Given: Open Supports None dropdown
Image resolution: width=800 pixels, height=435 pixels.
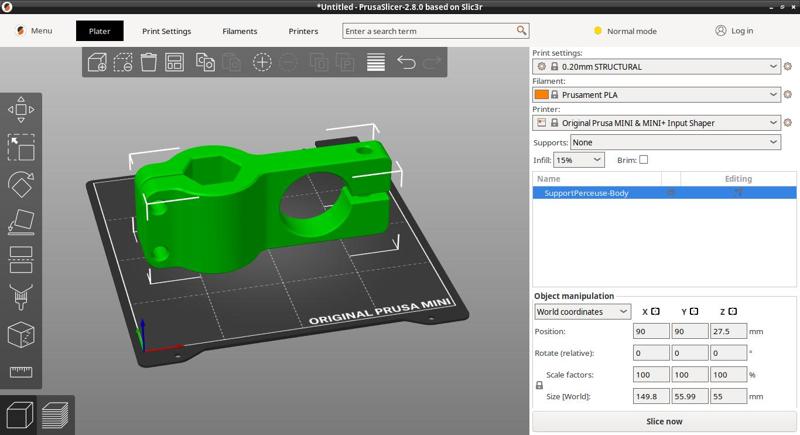Looking at the screenshot, I should pos(675,142).
